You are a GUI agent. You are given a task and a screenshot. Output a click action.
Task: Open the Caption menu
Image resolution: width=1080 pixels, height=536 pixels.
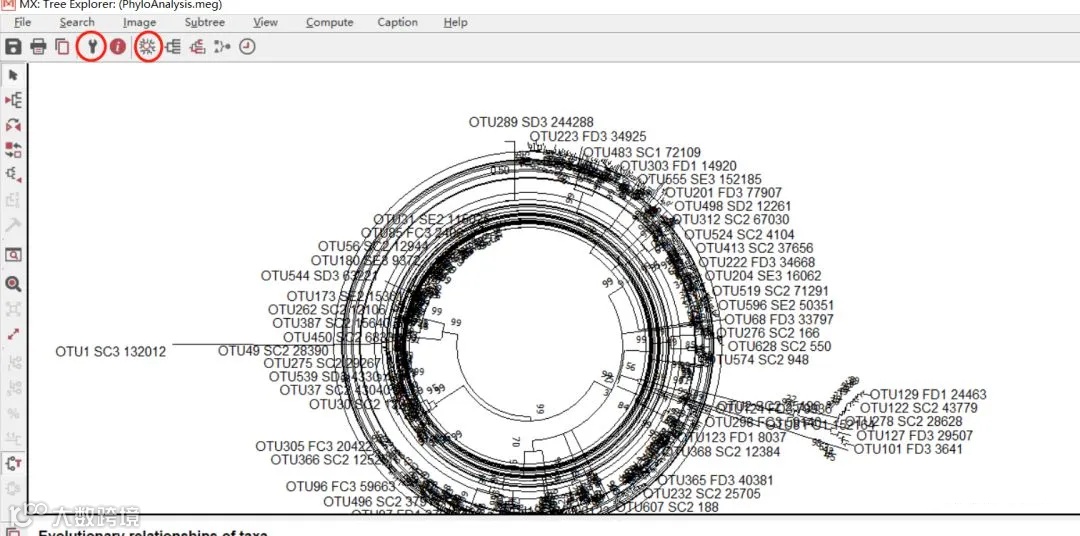point(397,22)
